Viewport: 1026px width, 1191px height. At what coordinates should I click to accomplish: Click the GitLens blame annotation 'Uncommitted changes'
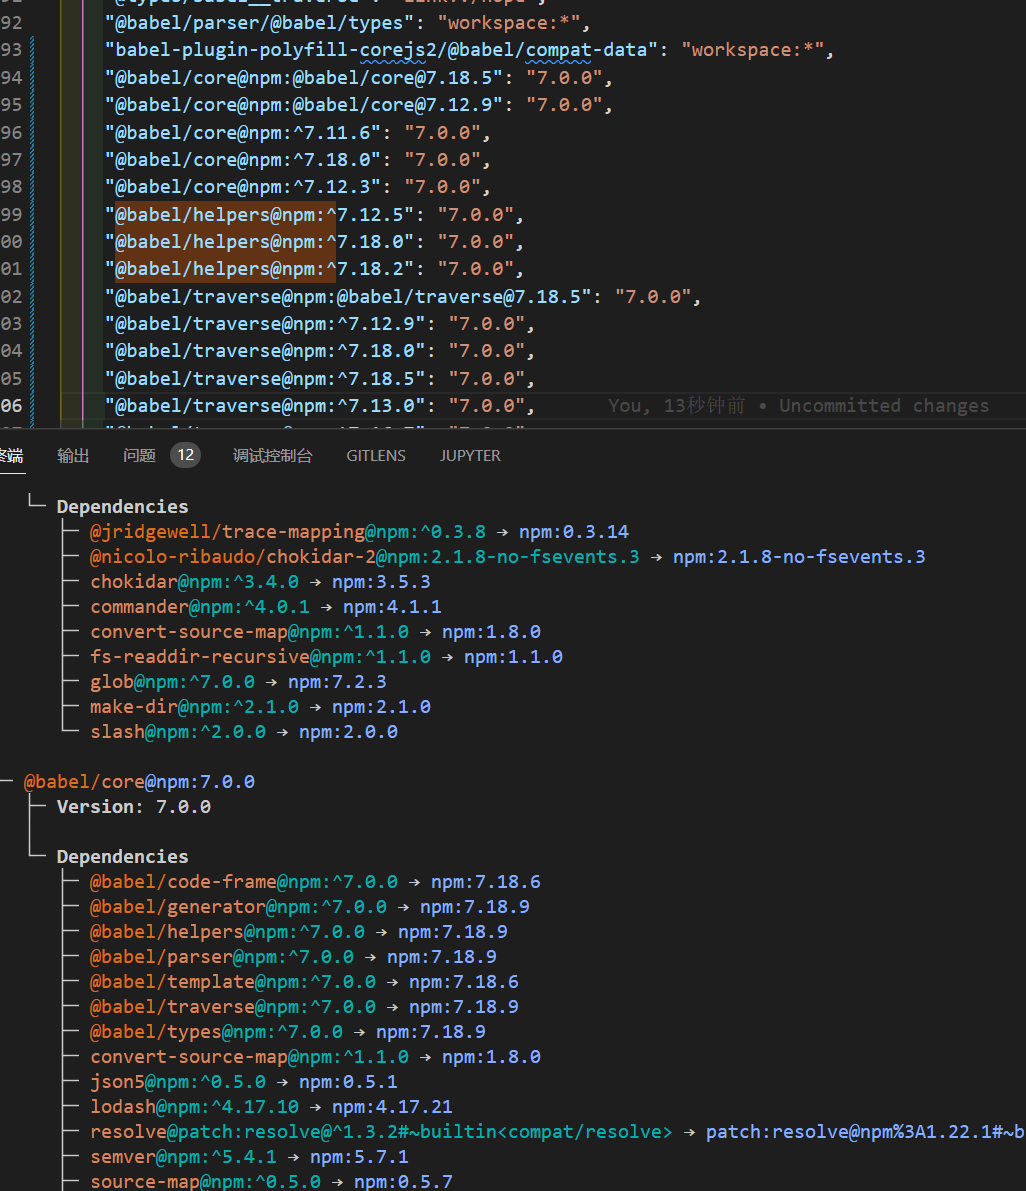[884, 406]
